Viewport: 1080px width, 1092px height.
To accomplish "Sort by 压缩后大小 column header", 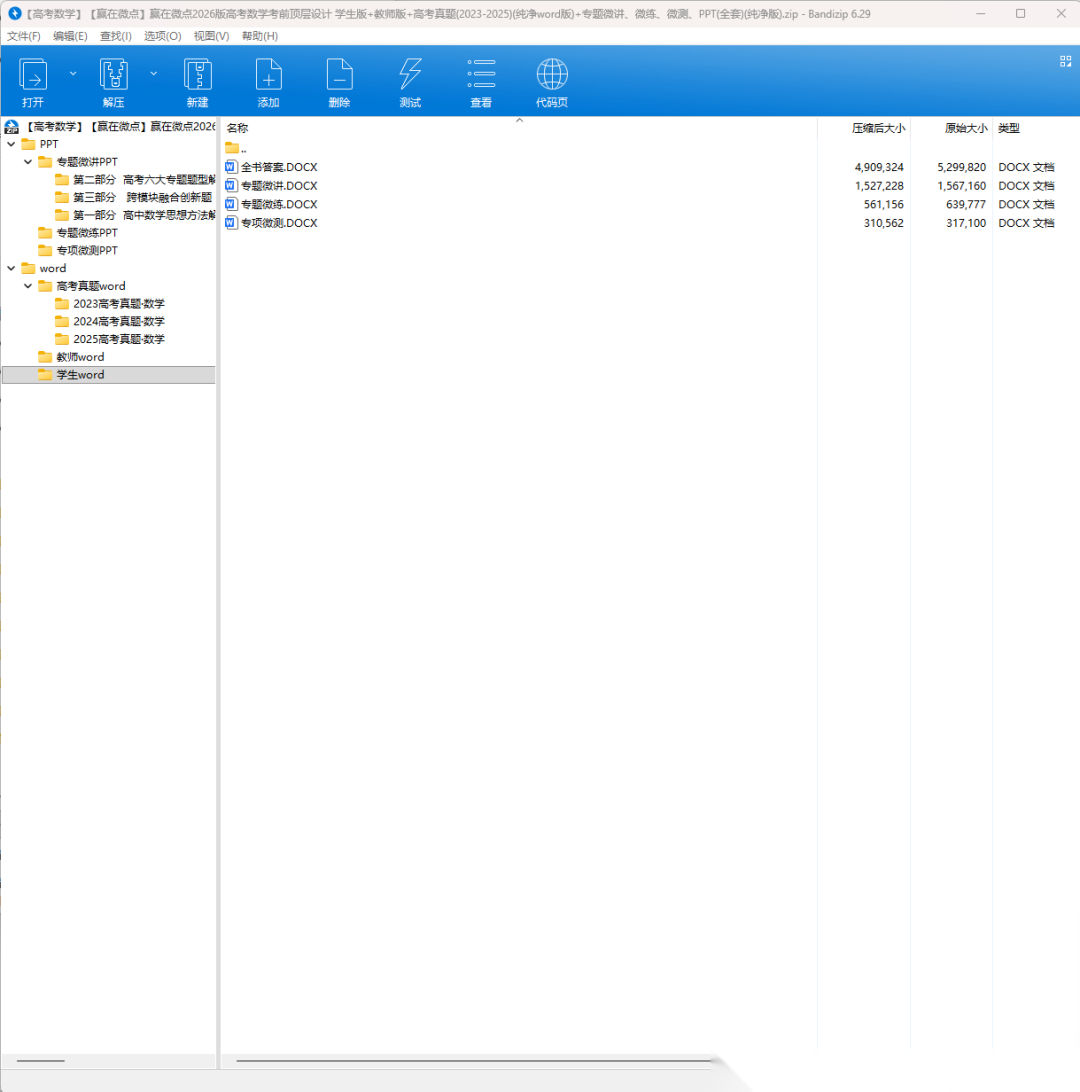I will (x=877, y=128).
